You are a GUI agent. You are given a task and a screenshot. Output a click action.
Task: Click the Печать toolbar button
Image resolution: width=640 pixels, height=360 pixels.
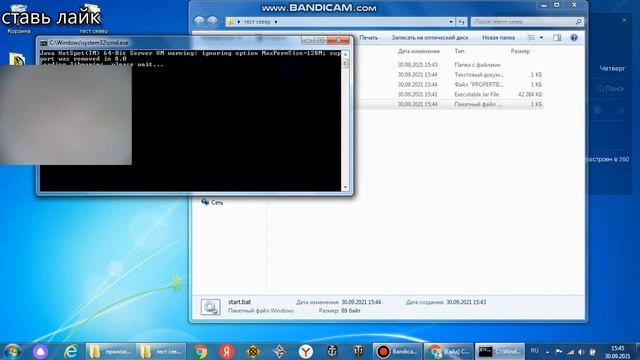click(369, 38)
